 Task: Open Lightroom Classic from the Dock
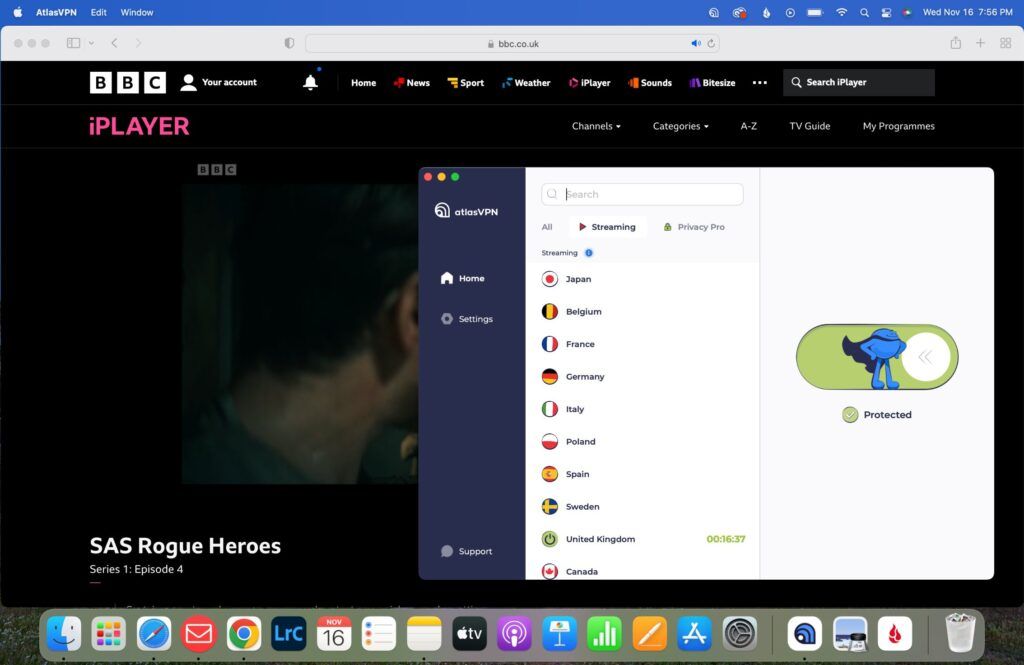pyautogui.click(x=288, y=633)
